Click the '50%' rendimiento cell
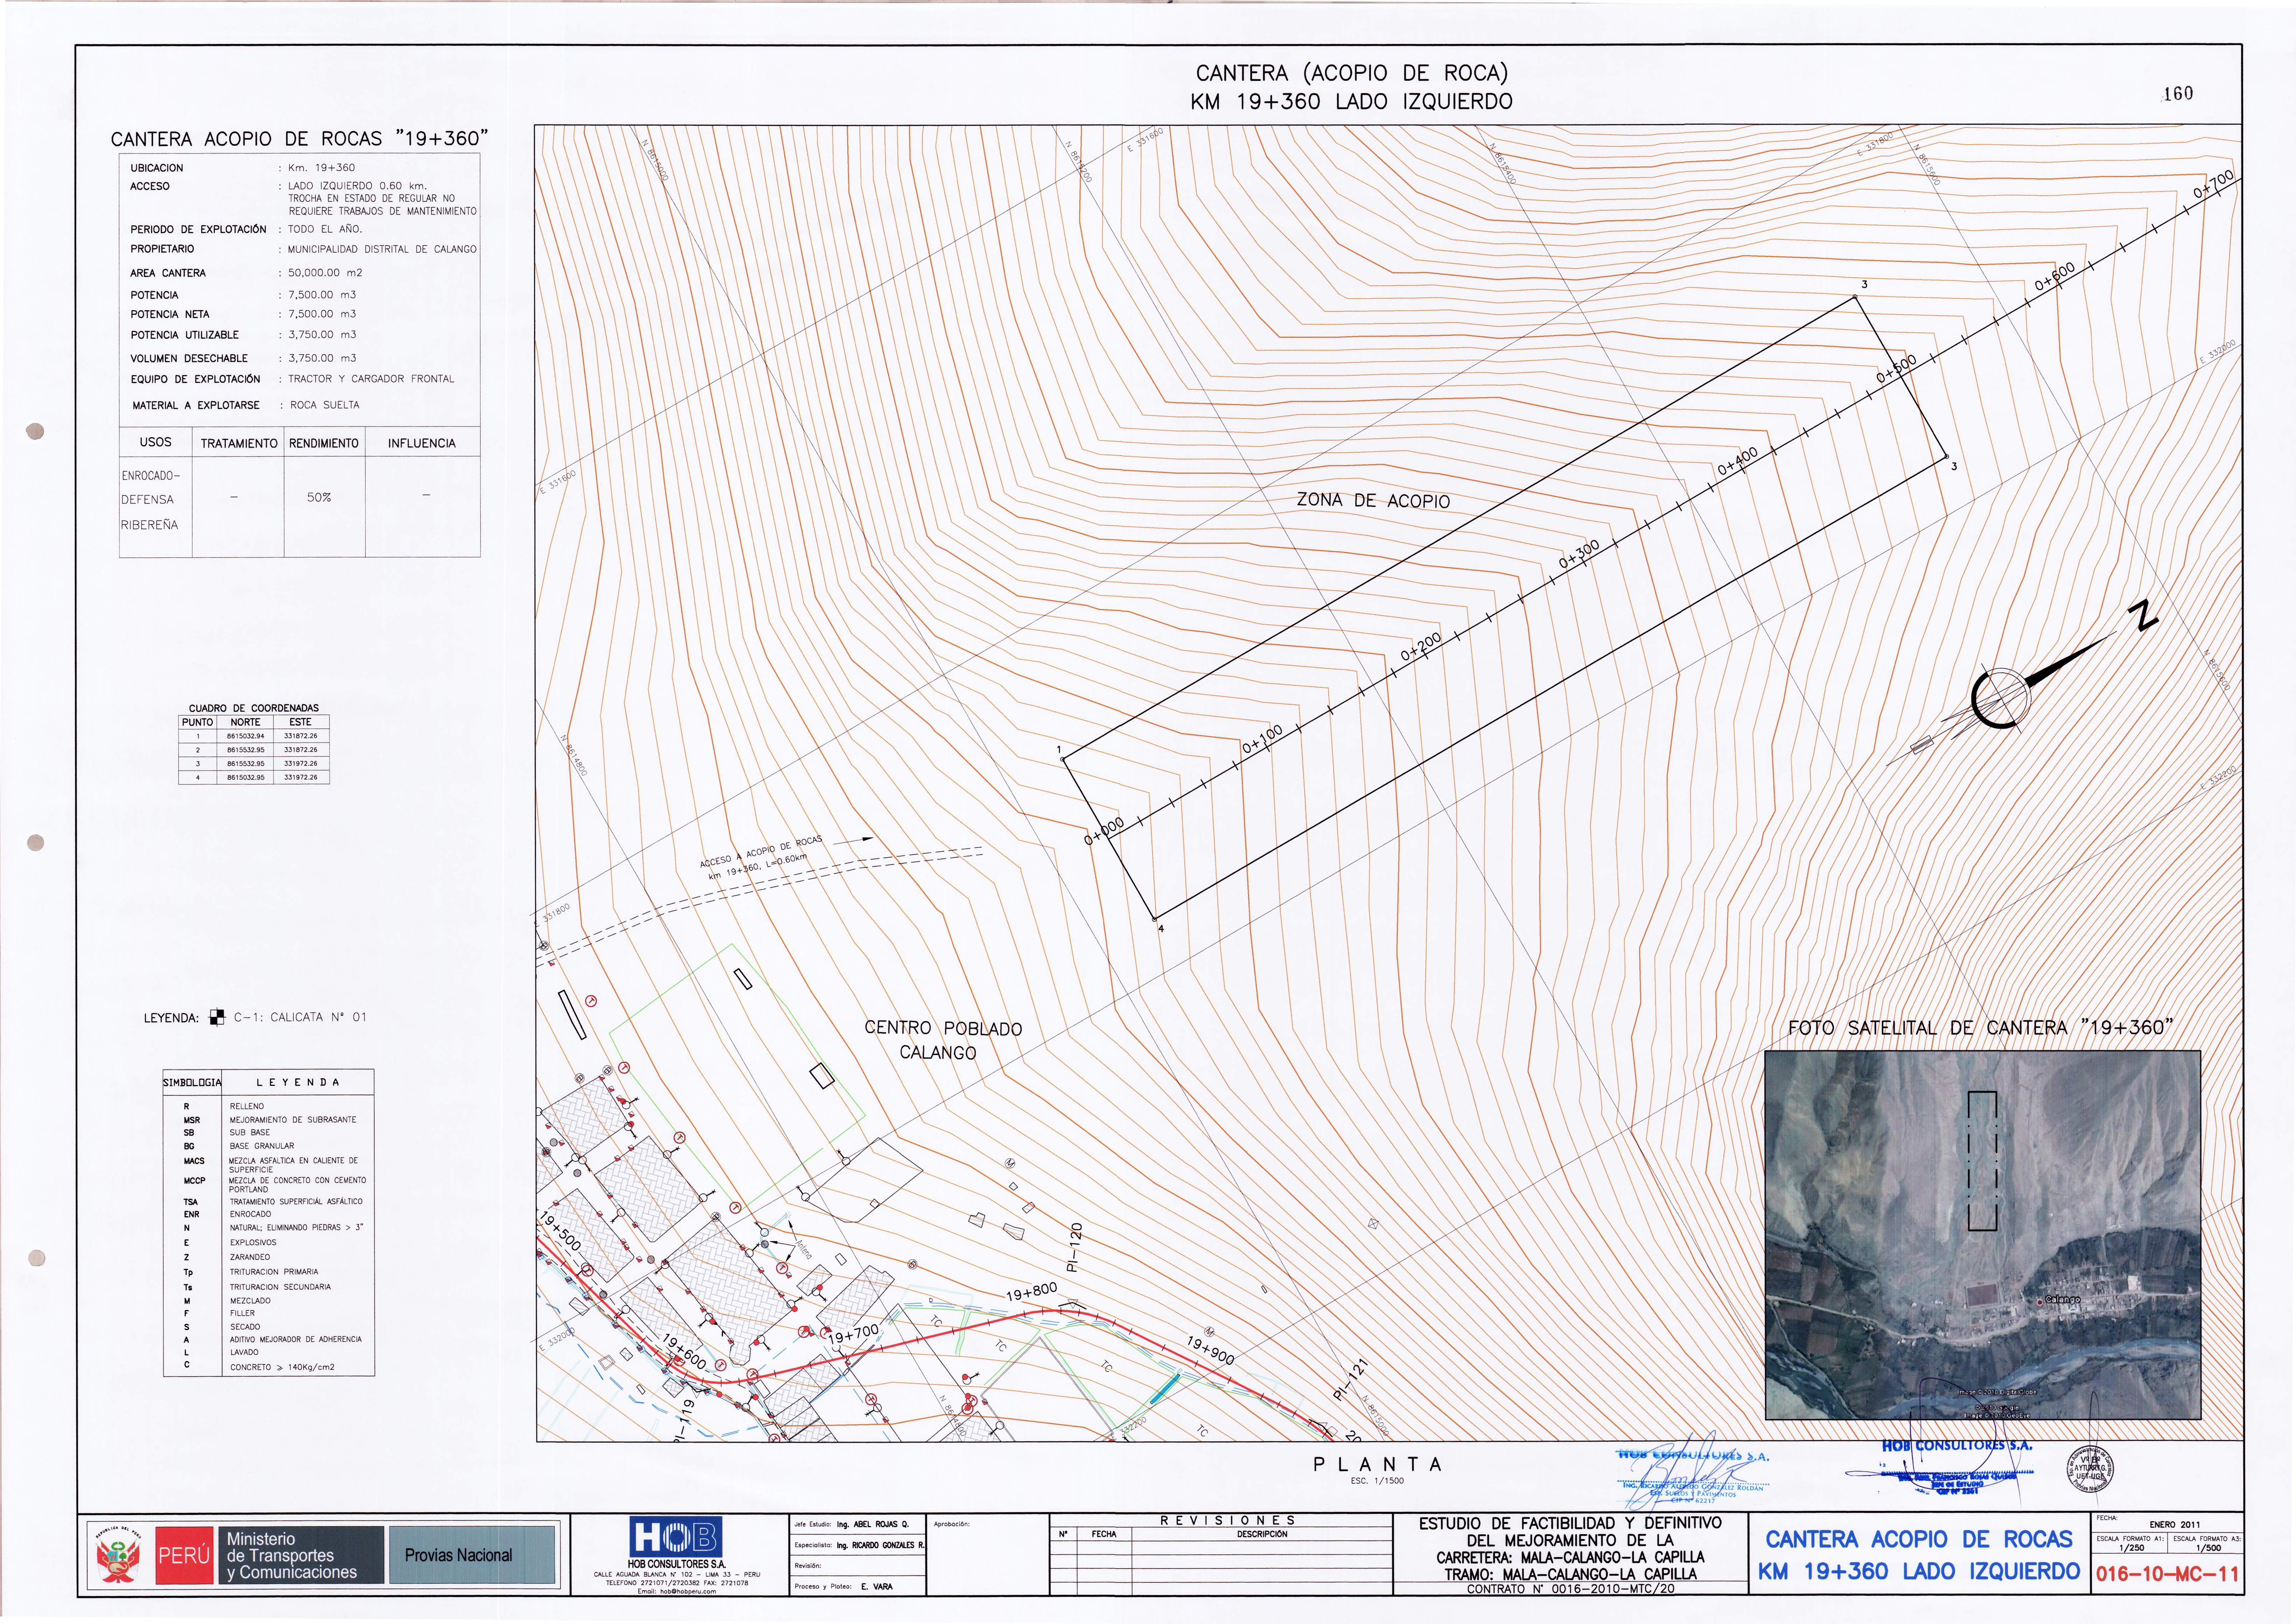The height and width of the screenshot is (1624, 2296). pos(319,497)
